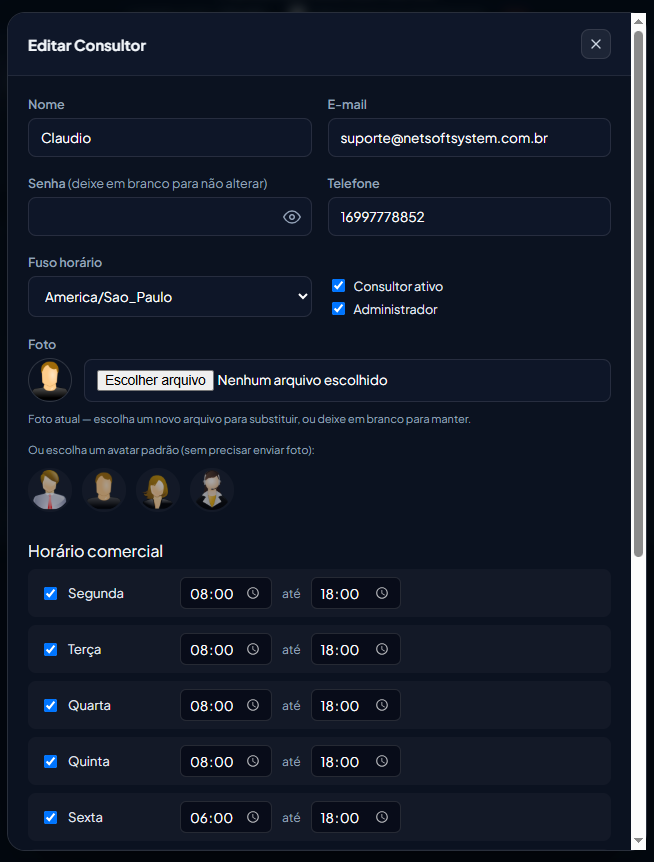The width and height of the screenshot is (654, 862).
Task: Click the scrollbar down arrow
Action: [639, 841]
